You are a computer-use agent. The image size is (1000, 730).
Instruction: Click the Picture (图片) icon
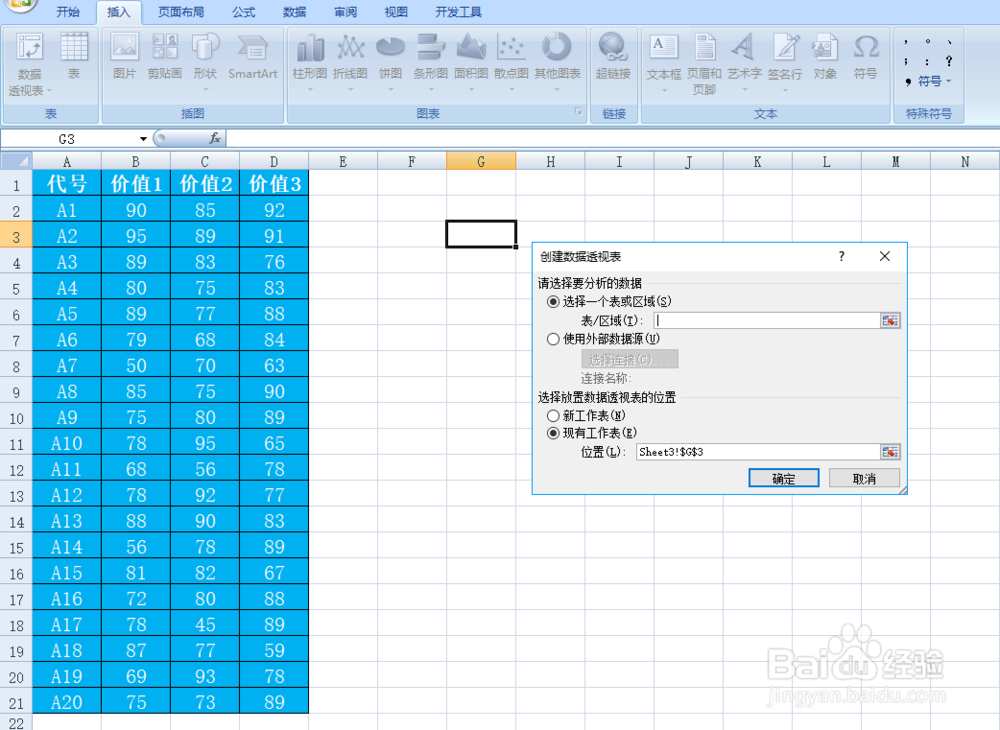tap(124, 48)
